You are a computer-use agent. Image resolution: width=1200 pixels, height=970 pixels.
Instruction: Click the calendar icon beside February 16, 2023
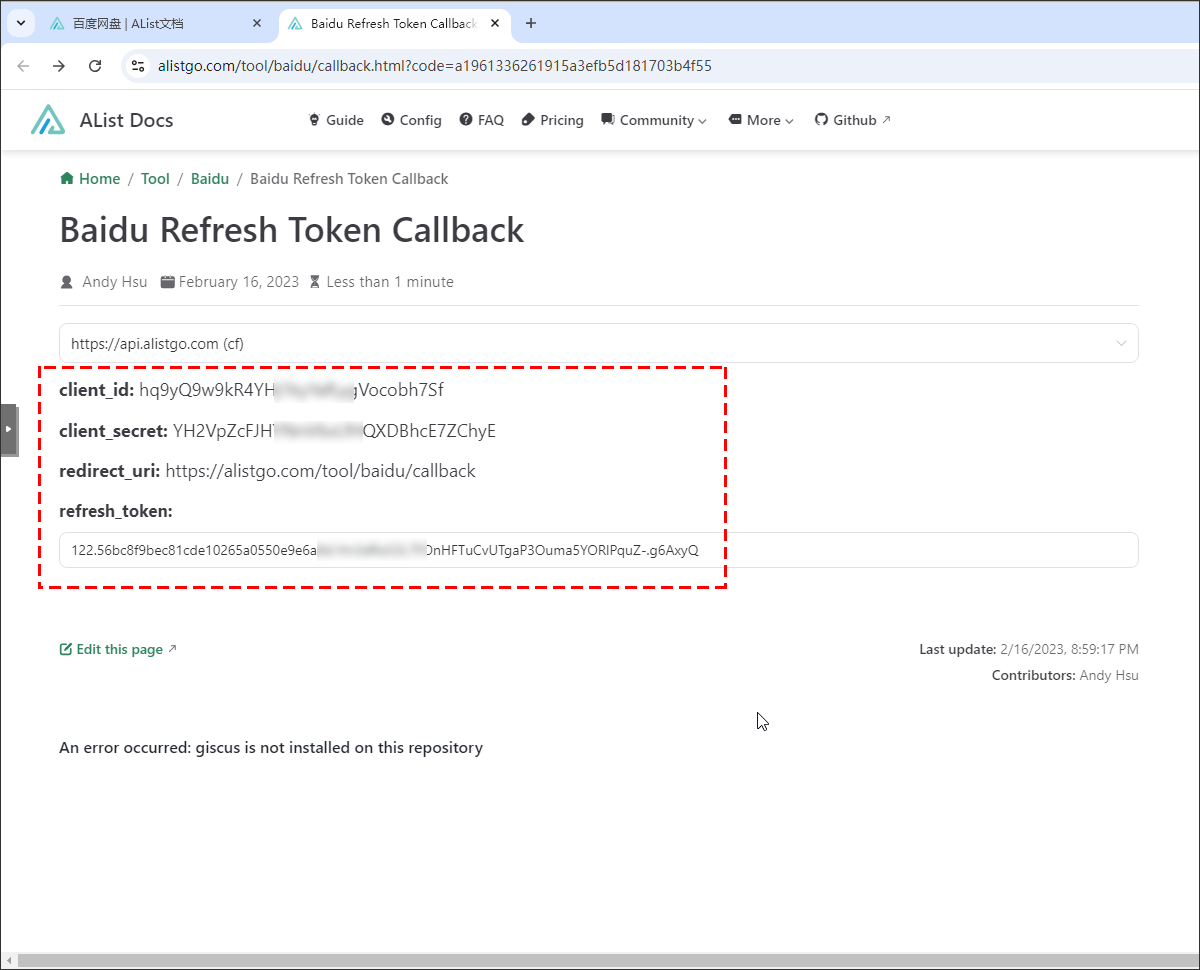coord(168,282)
